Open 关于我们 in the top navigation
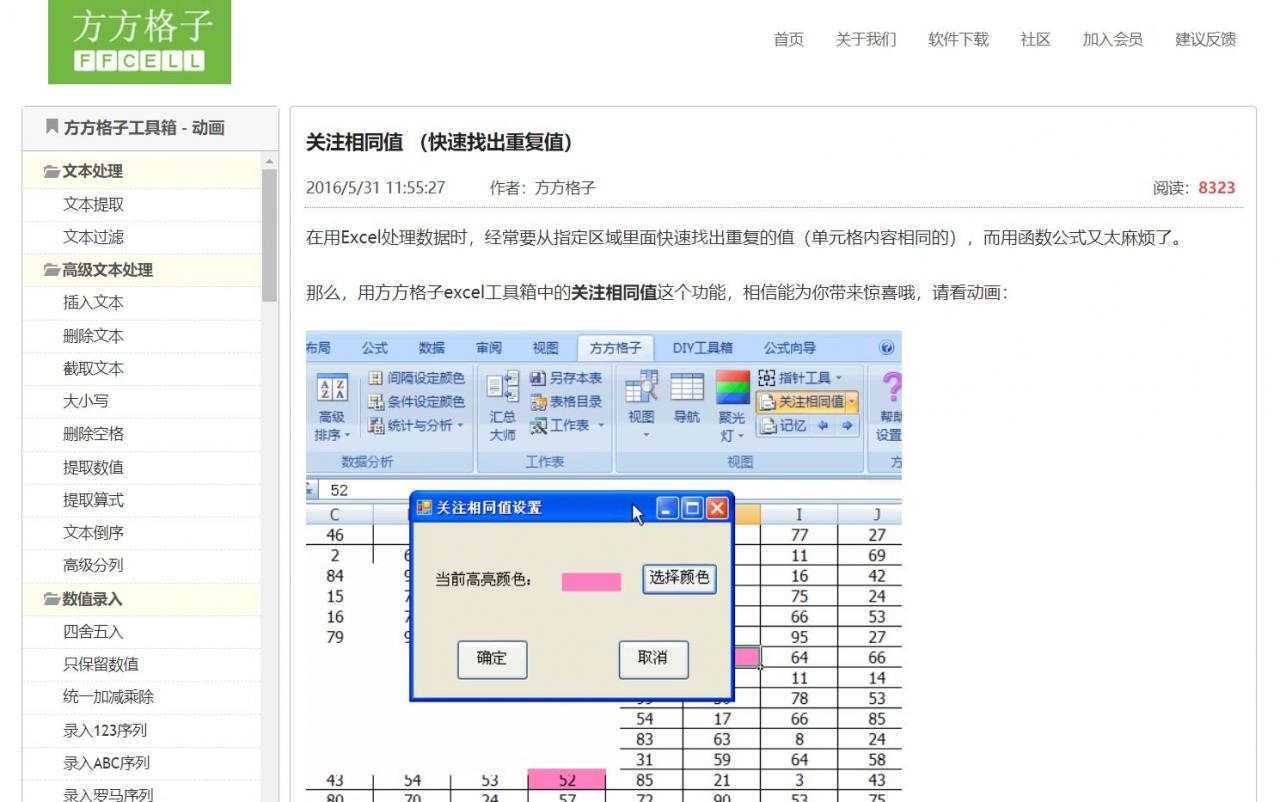1280x802 pixels. (x=866, y=39)
